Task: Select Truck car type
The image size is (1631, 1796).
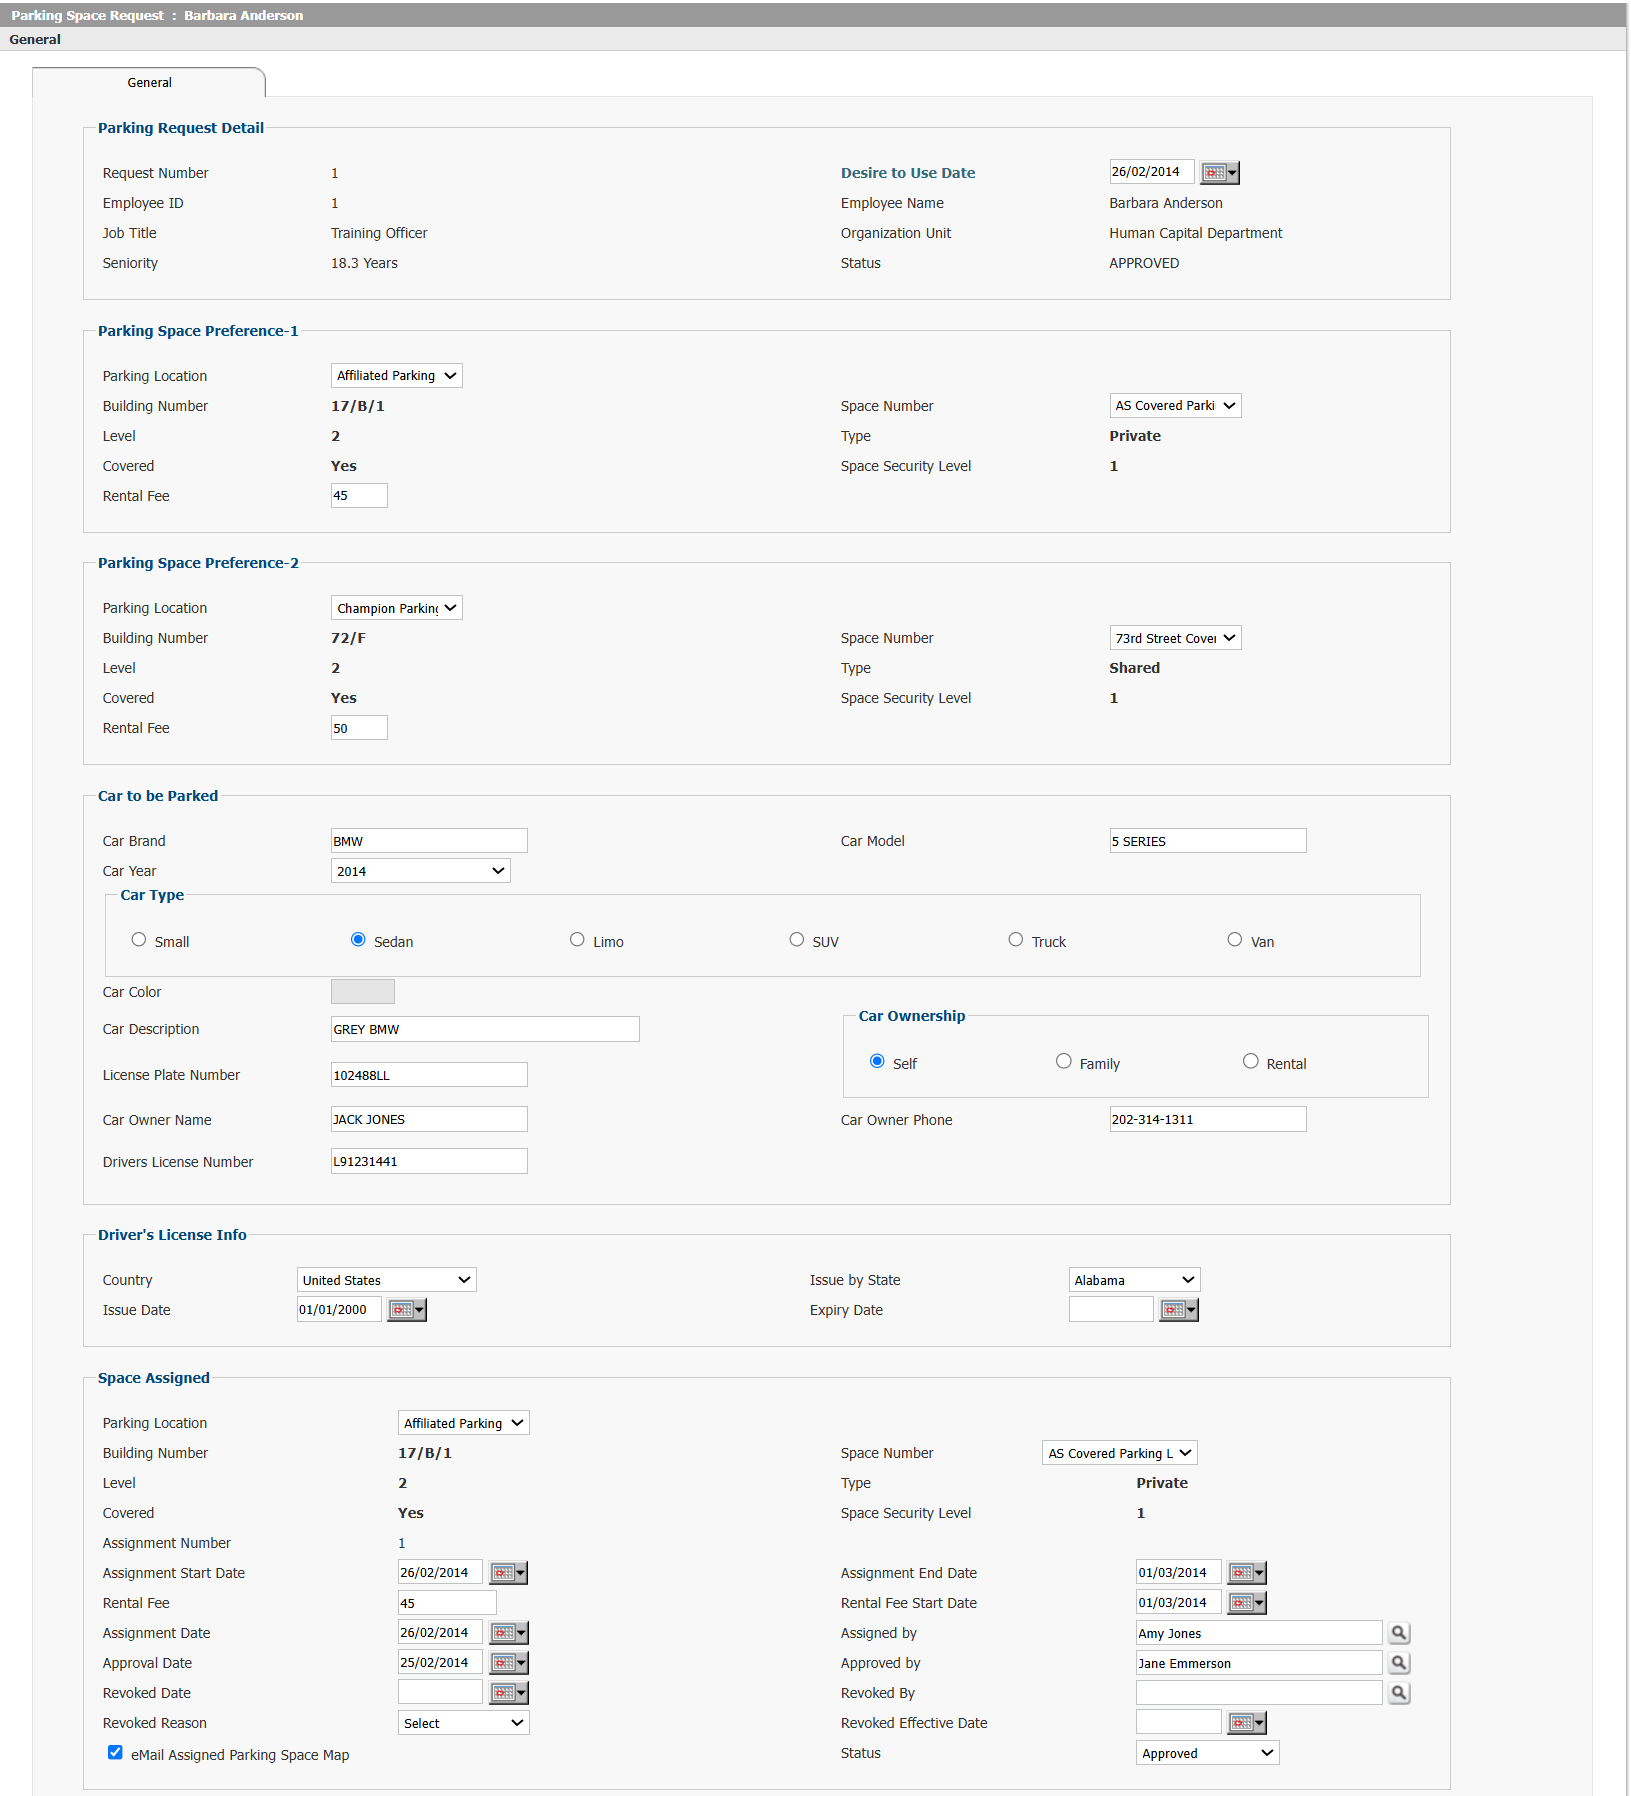Action: 1016,940
